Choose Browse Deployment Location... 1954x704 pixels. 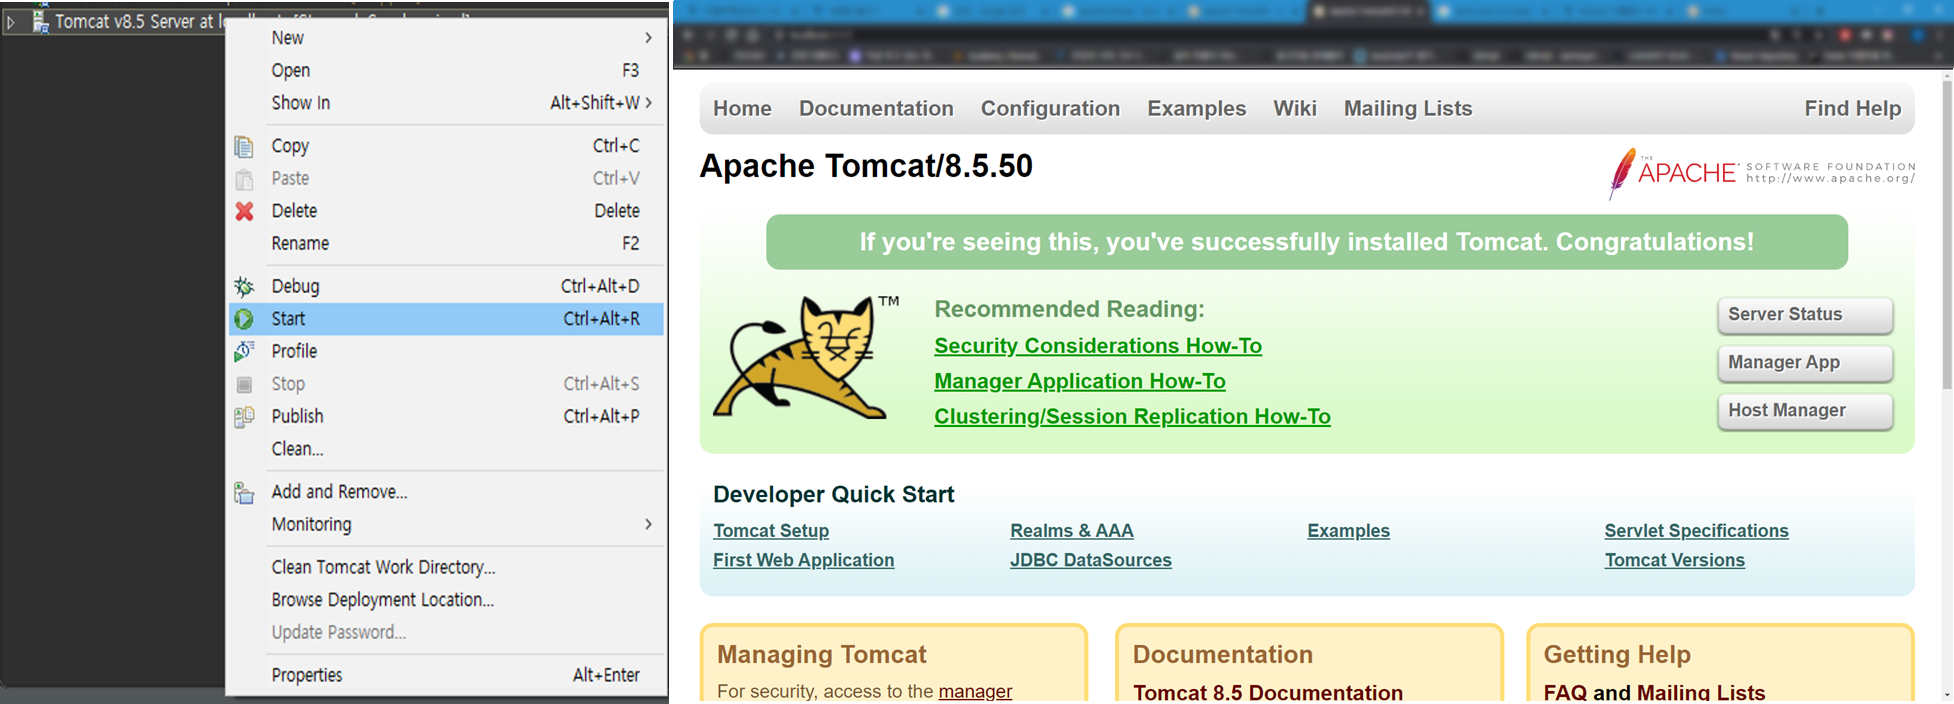(446, 600)
